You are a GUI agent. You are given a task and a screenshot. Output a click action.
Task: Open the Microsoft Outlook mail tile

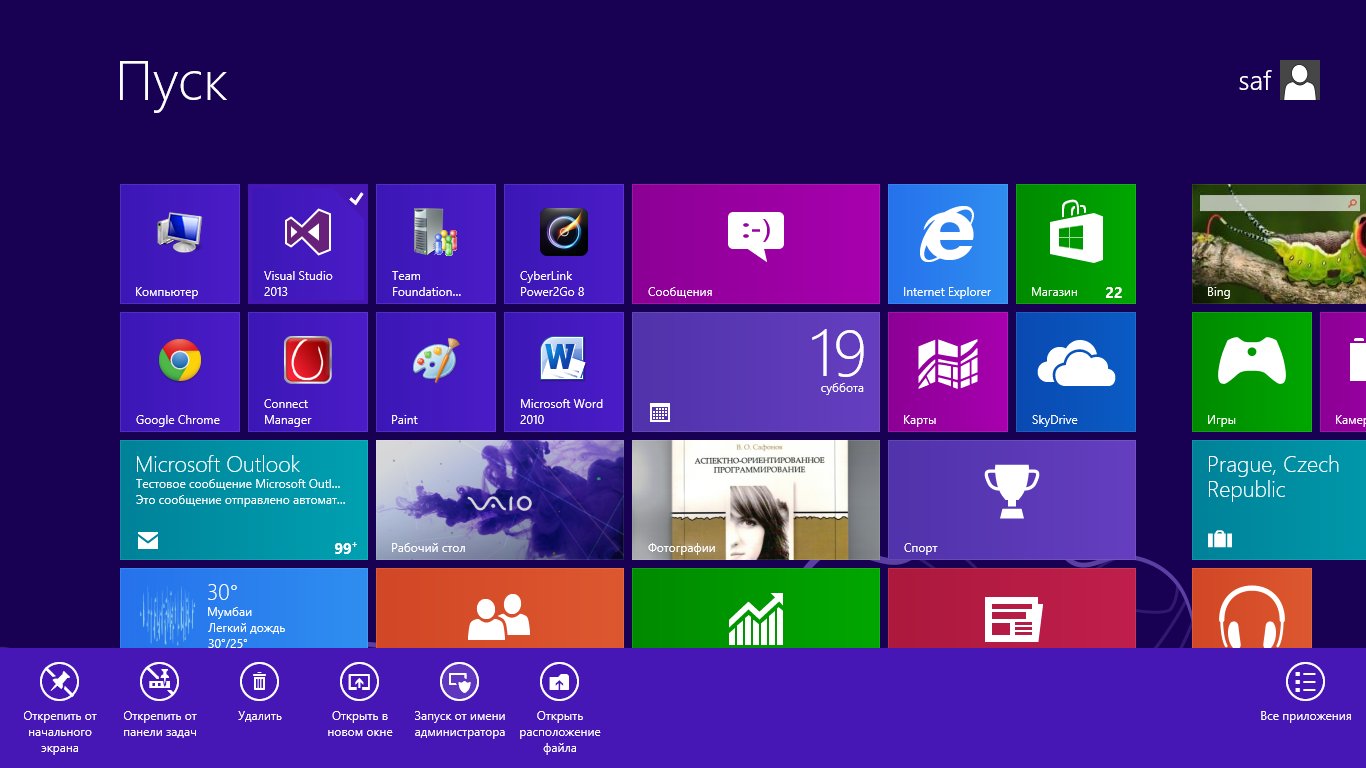coord(244,500)
